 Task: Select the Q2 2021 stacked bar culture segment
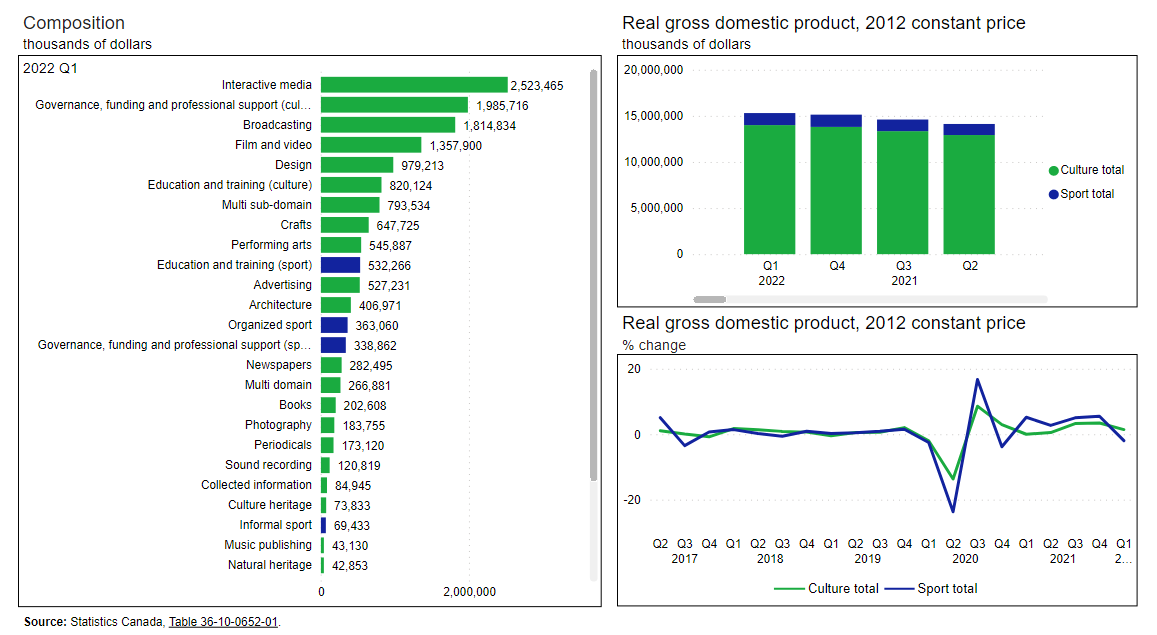click(x=970, y=195)
